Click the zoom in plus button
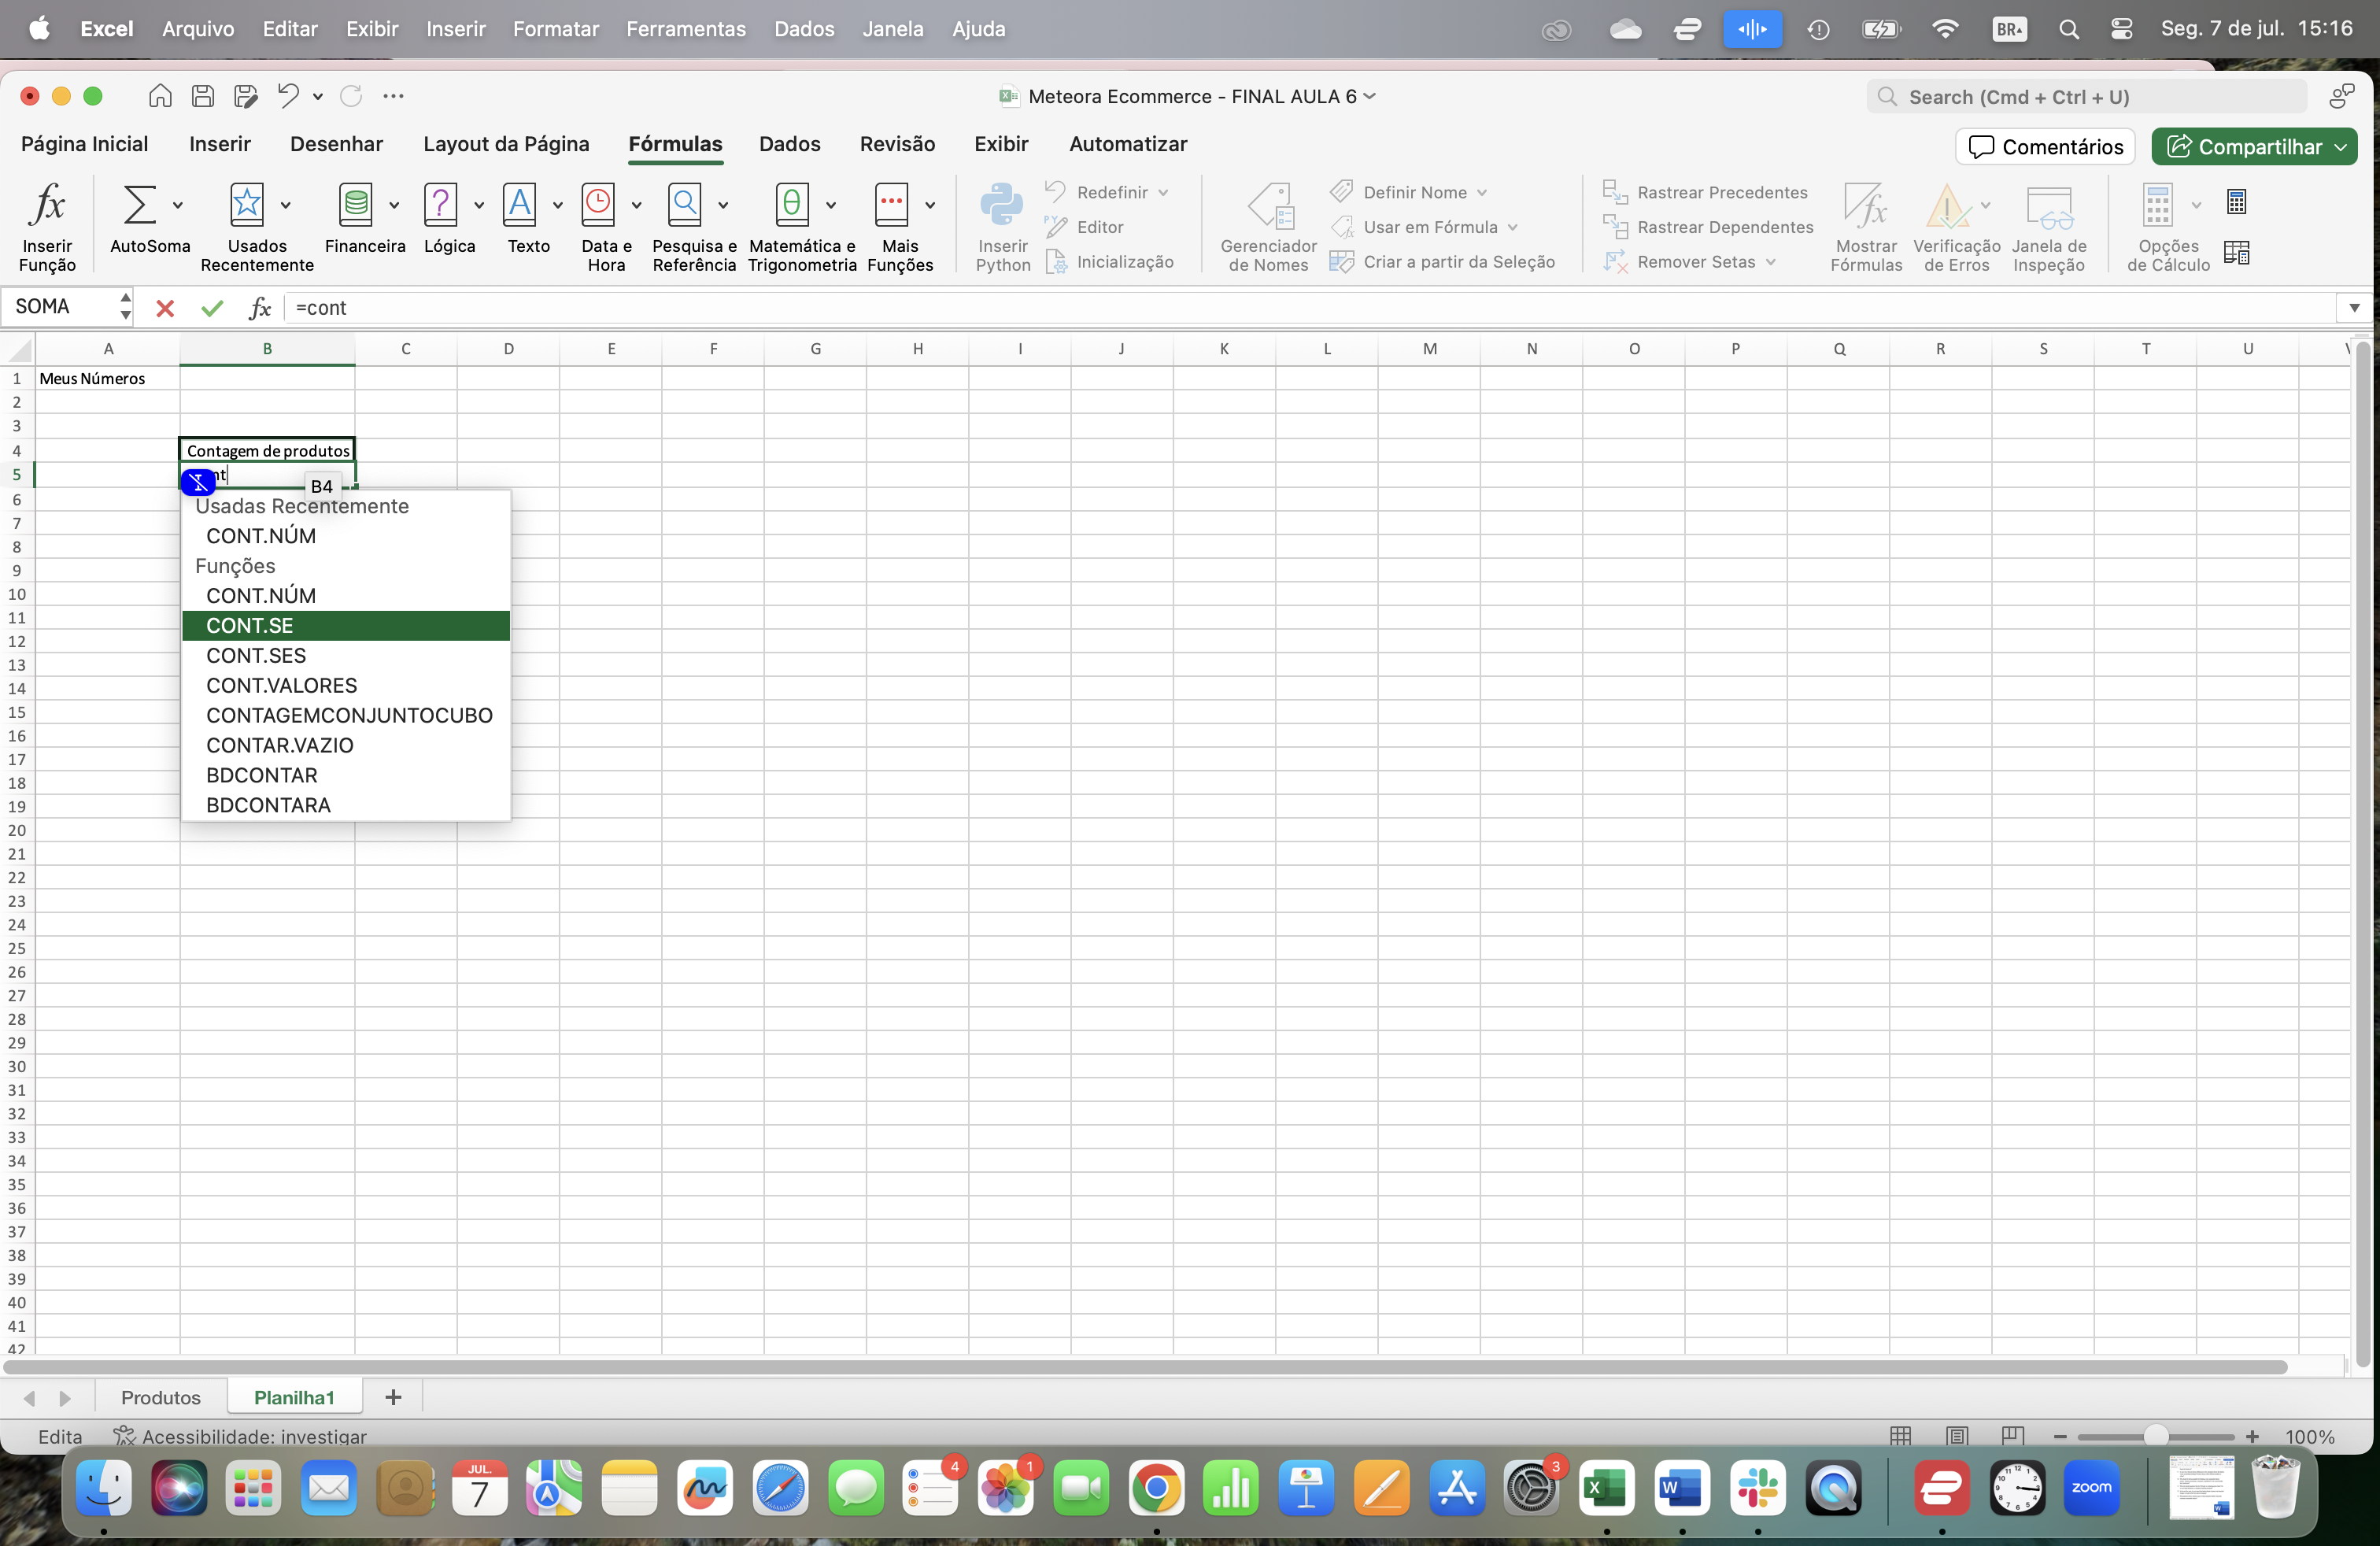Screen dimensions: 2380x1546 (x=2252, y=1436)
